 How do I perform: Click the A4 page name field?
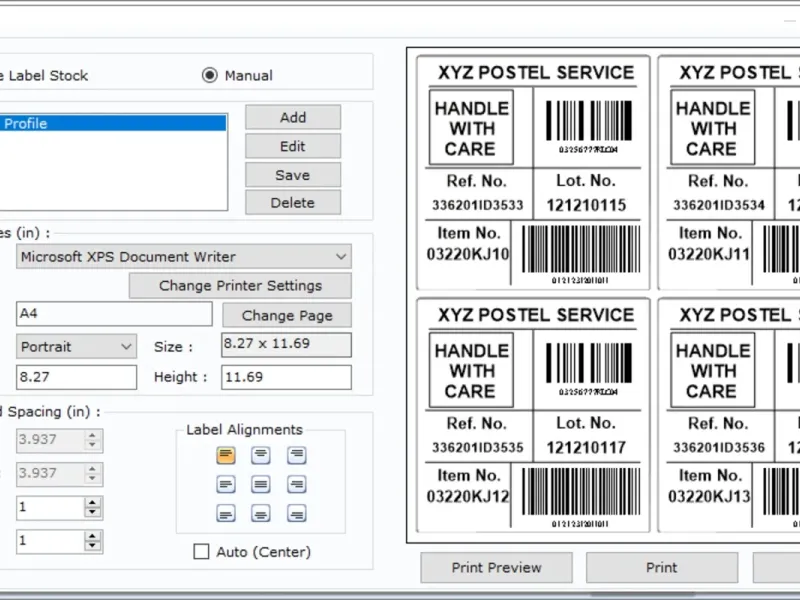pyautogui.click(x=114, y=314)
